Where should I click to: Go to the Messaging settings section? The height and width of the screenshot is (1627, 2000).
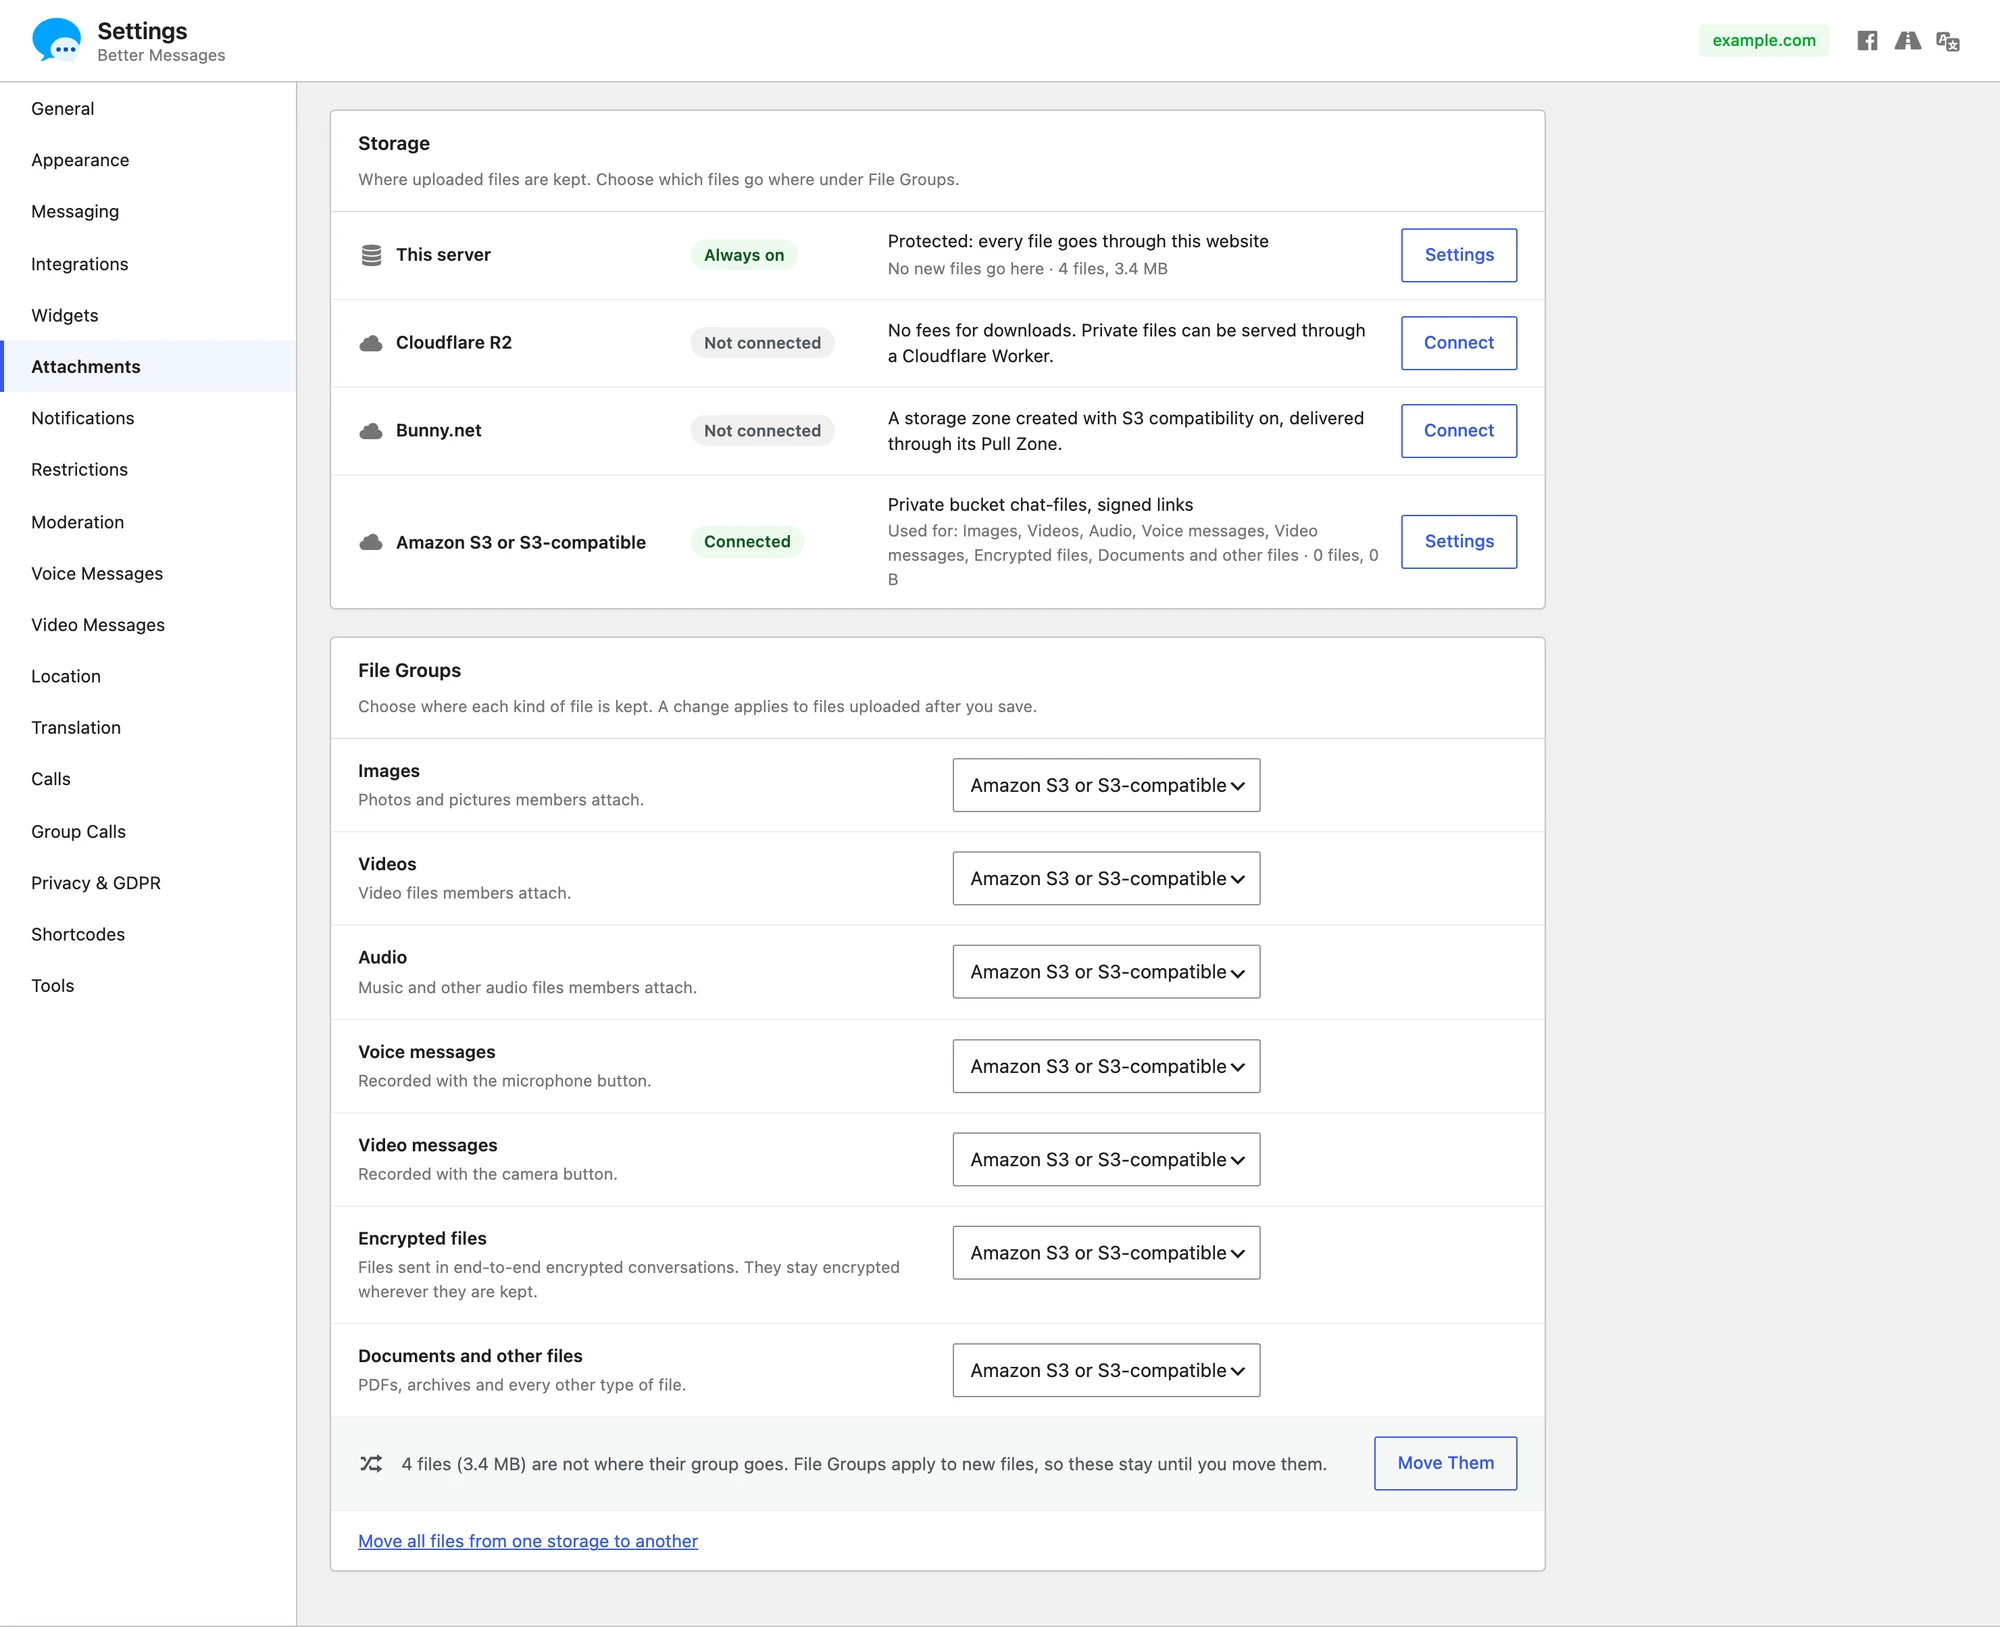click(148, 212)
